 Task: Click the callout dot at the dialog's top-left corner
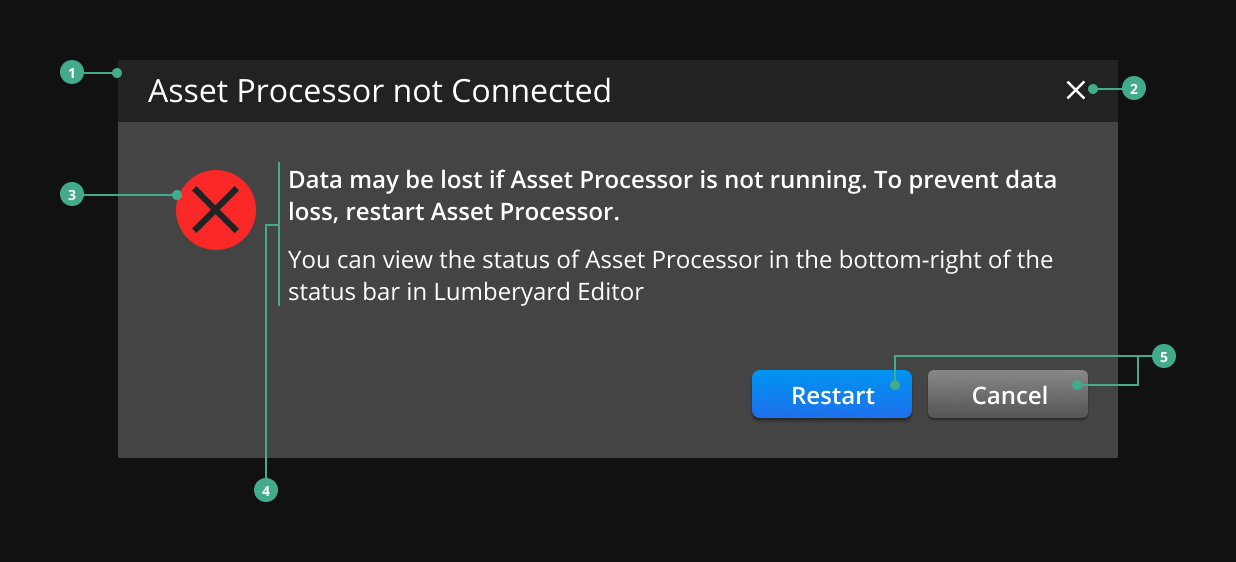coord(117,73)
